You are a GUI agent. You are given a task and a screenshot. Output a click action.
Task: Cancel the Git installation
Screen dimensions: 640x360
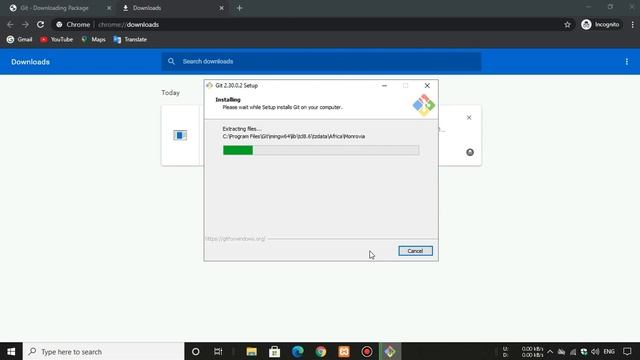[x=415, y=251]
